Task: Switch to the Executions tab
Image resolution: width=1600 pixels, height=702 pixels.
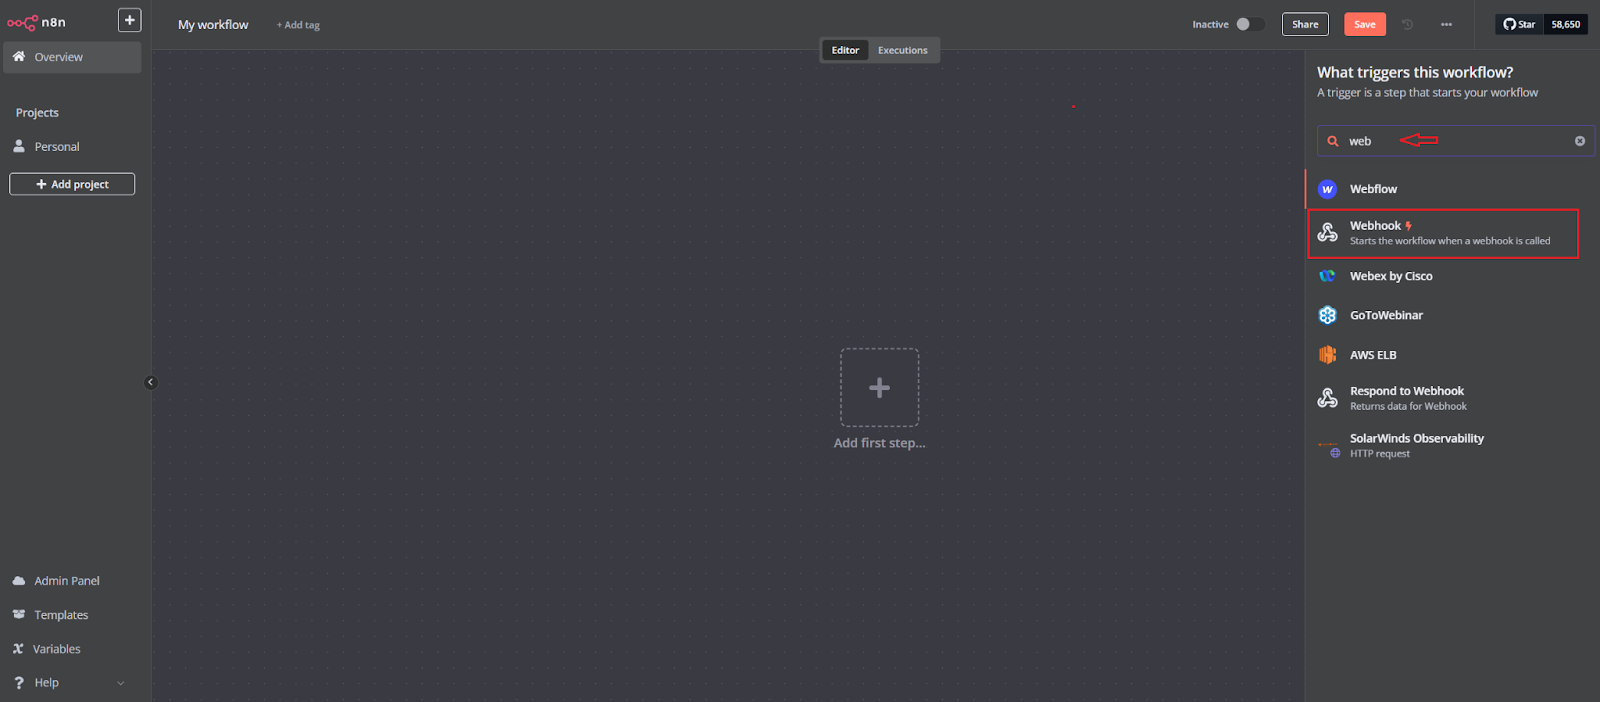Action: coord(903,50)
